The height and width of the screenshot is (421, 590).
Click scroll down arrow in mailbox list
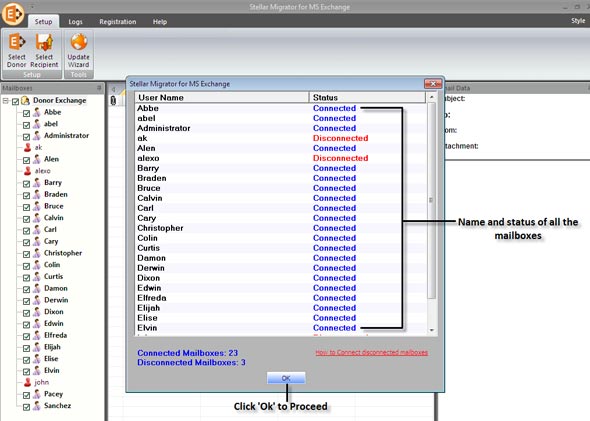pyautogui.click(x=432, y=330)
